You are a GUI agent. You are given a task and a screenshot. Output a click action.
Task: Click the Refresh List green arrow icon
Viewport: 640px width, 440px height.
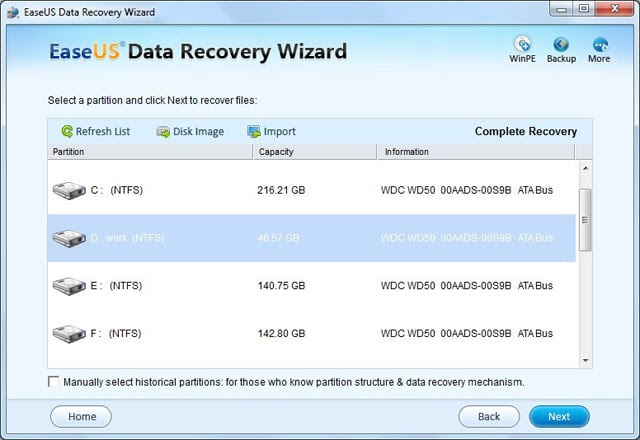click(x=67, y=131)
